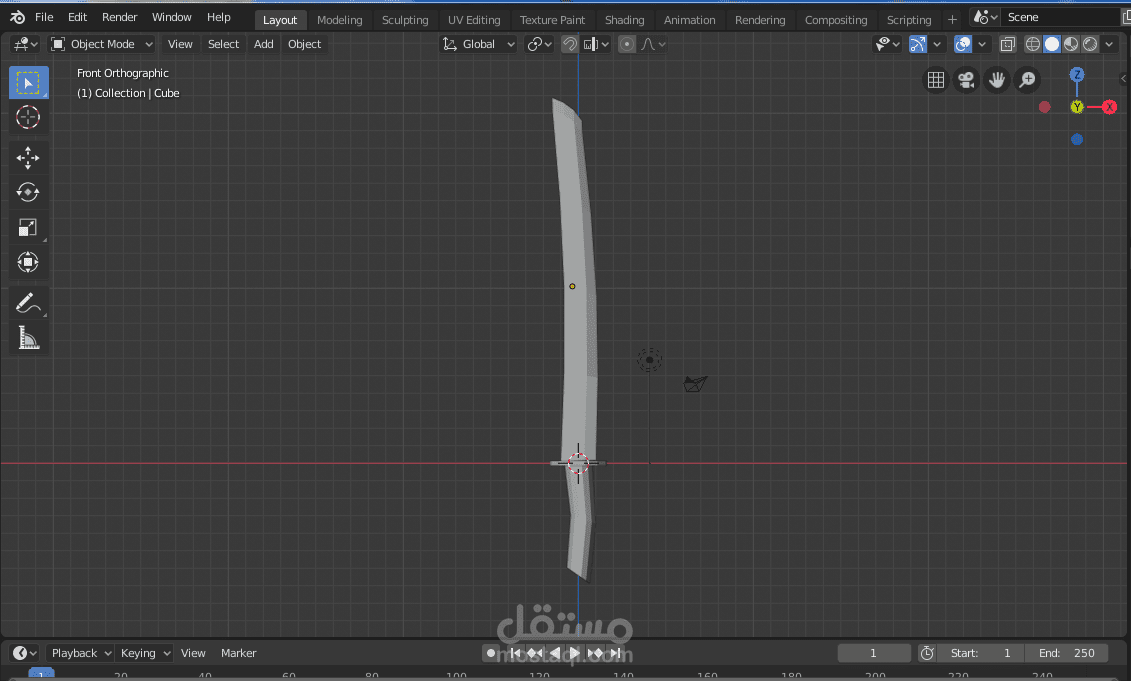Image resolution: width=1131 pixels, height=681 pixels.
Task: Jump to end frame with playback control
Action: point(616,653)
